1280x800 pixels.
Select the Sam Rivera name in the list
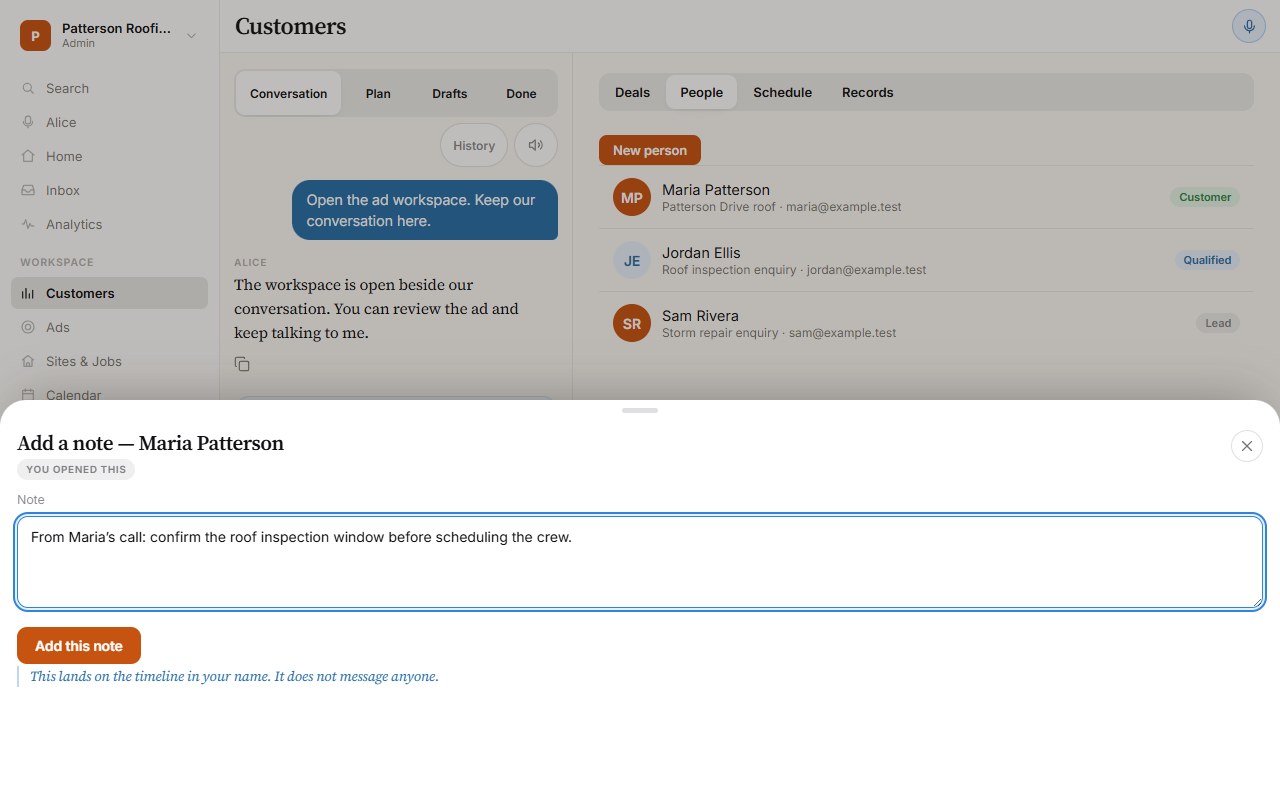[700, 316]
